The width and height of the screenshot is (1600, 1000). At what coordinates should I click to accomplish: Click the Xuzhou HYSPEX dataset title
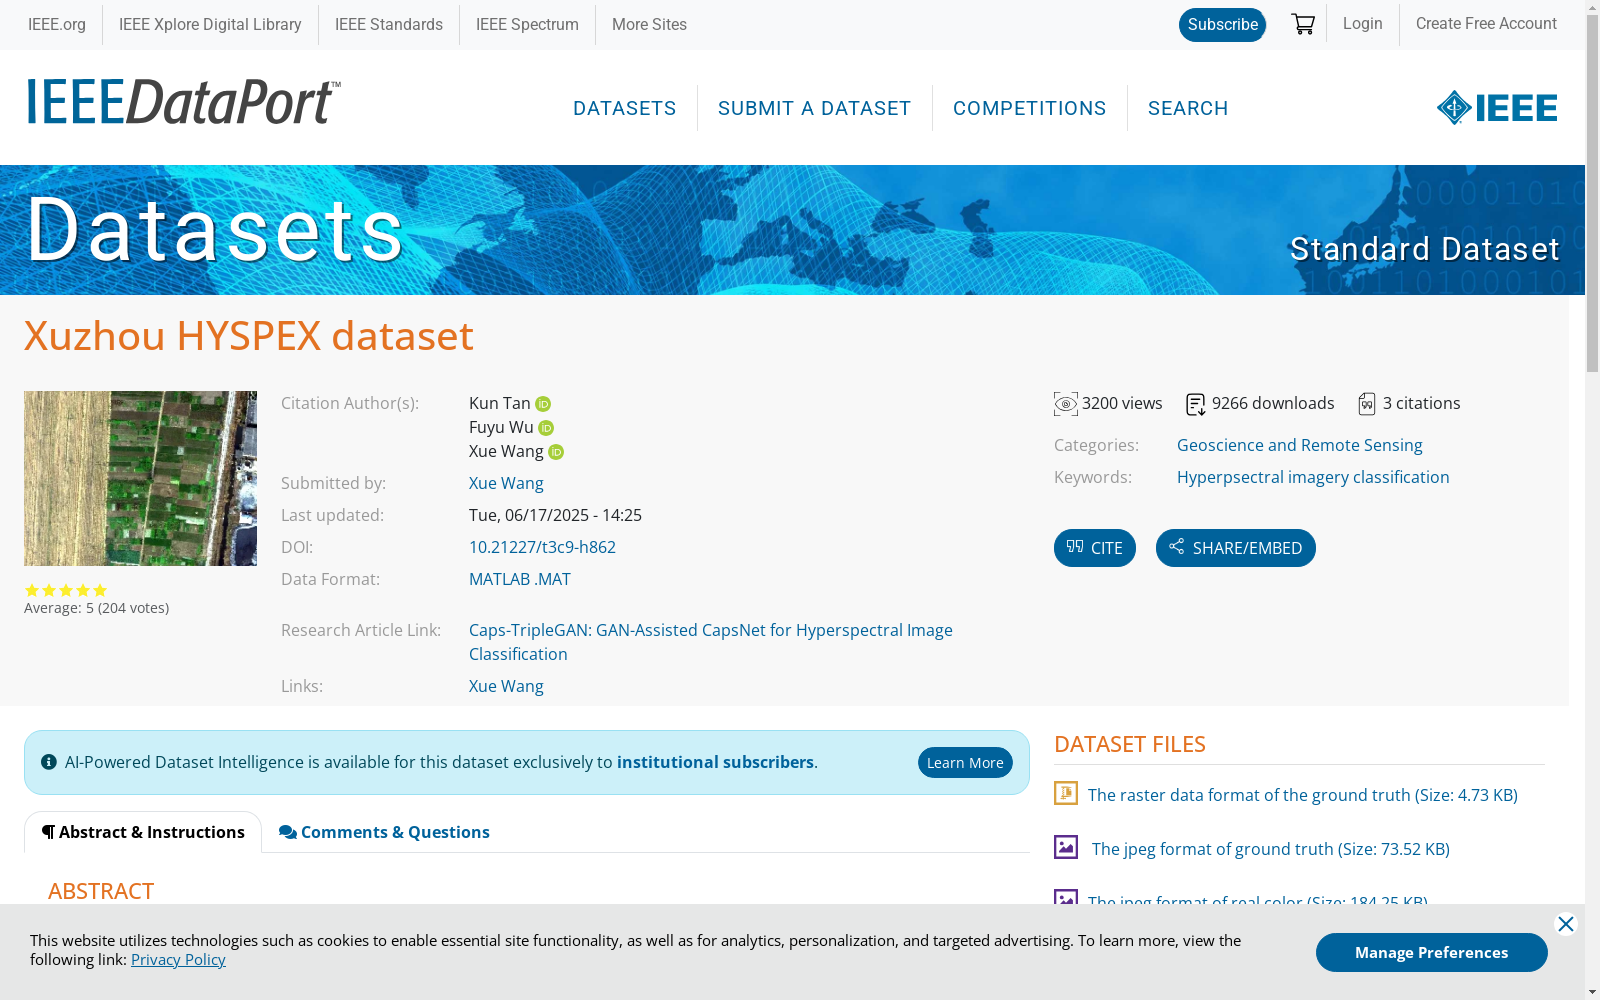click(x=249, y=336)
